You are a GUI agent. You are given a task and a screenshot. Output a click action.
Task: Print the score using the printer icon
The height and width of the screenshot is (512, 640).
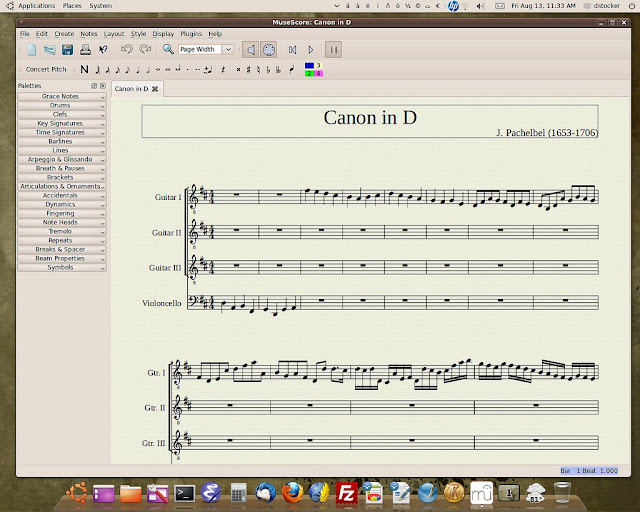click(x=85, y=50)
